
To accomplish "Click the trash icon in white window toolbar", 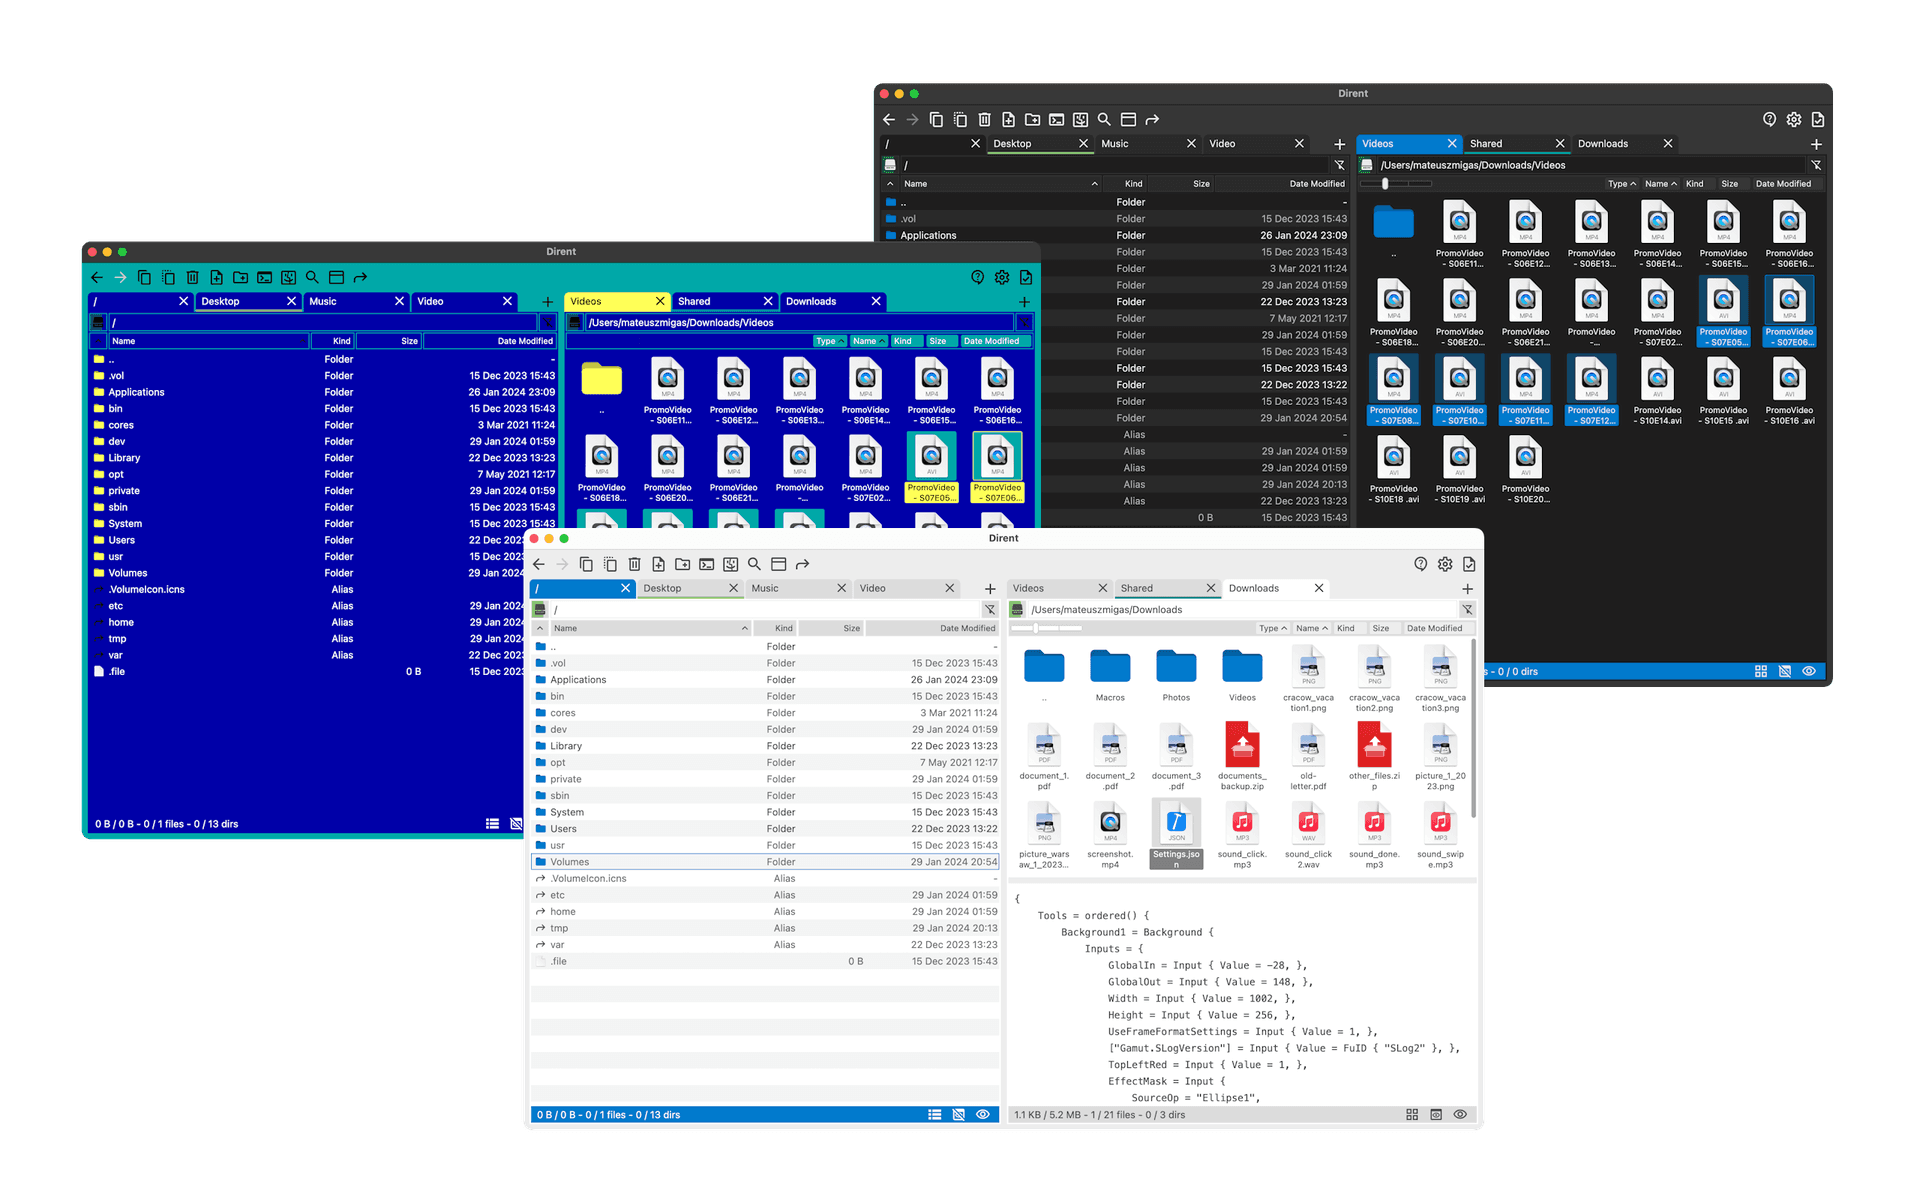I will click(635, 565).
